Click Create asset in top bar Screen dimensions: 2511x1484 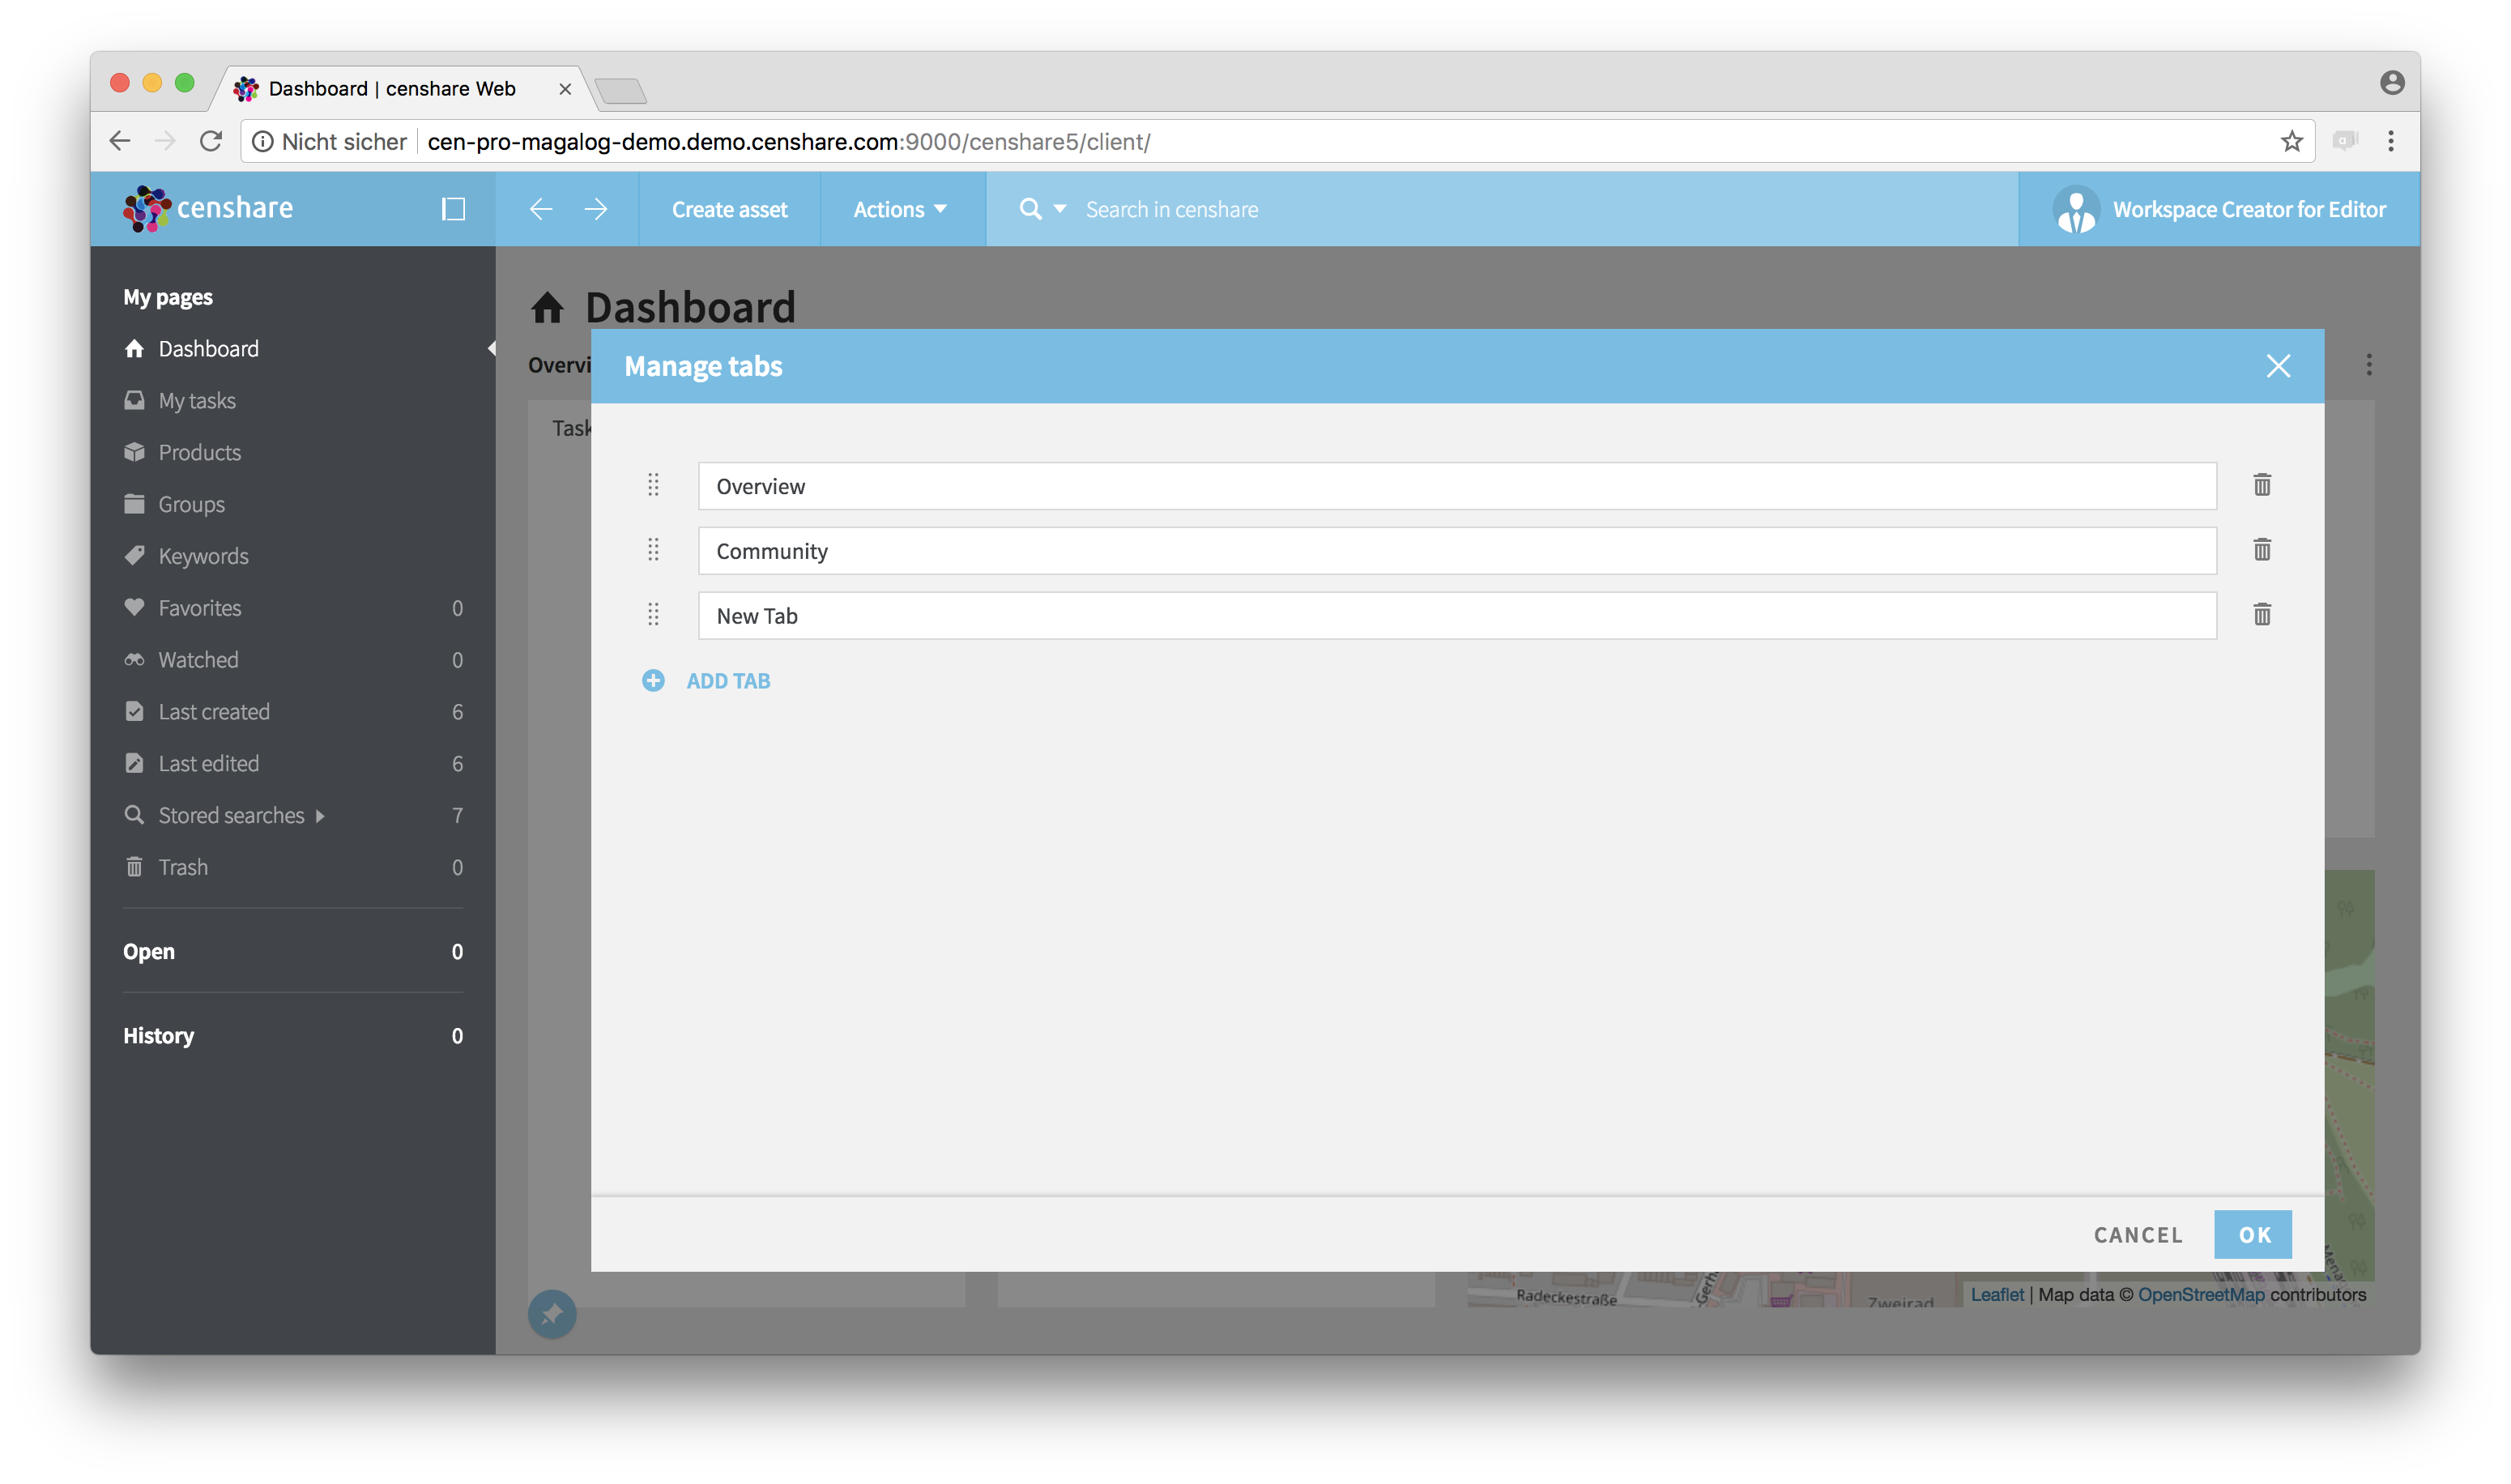tap(729, 209)
